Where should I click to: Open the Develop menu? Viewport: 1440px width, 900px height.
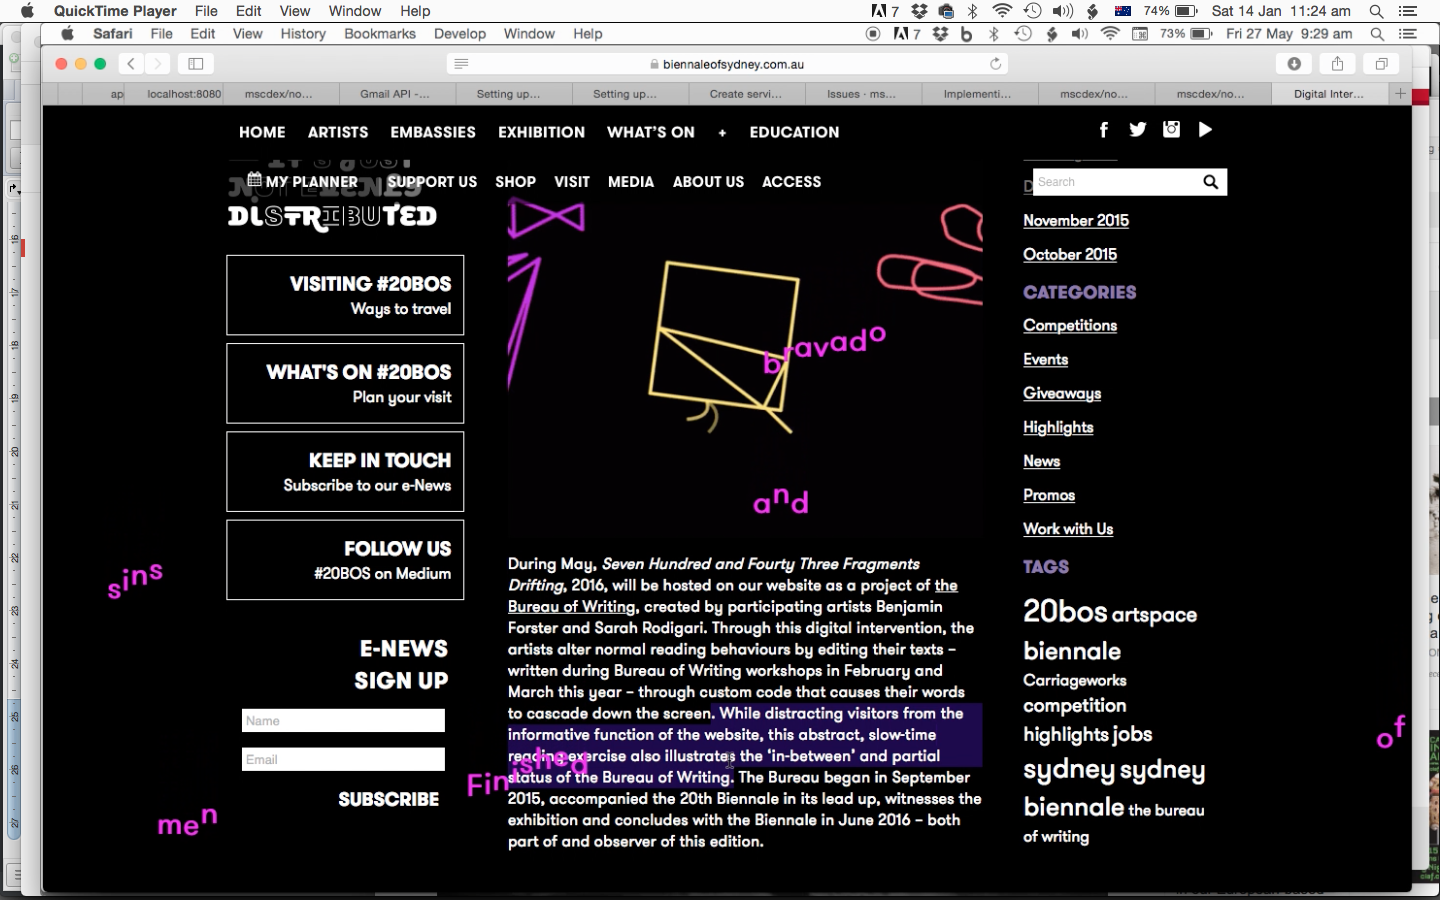pyautogui.click(x=460, y=34)
